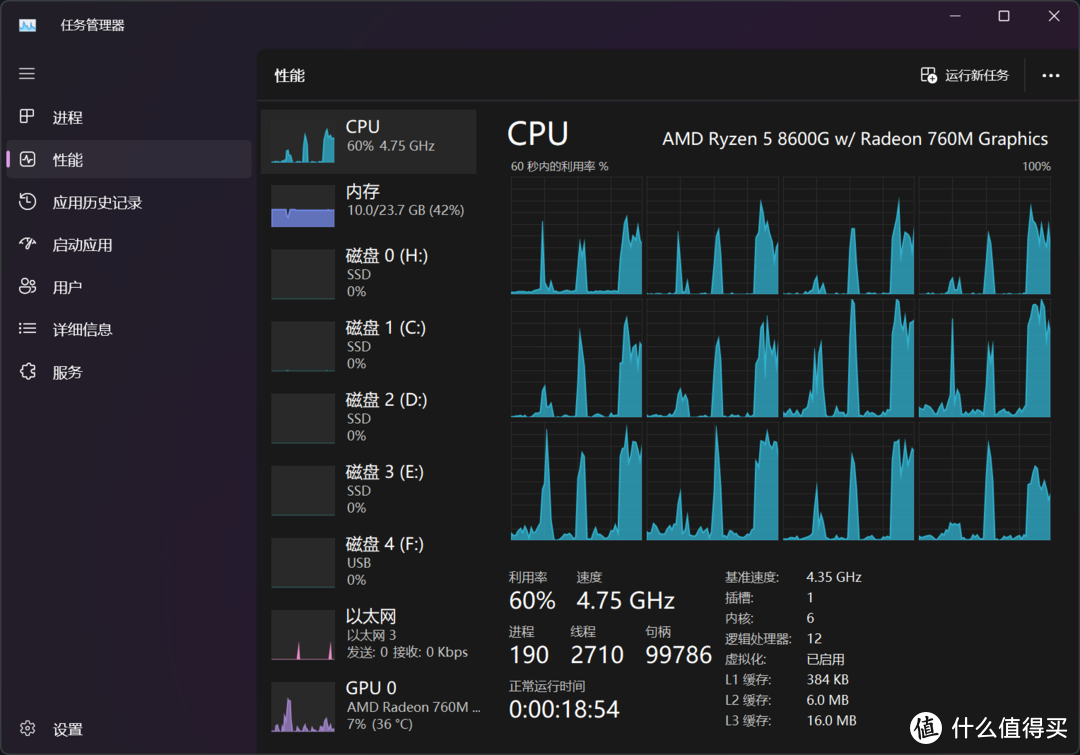1080x755 pixels.
Task: Click the L2 cache value 6.0 MB
Action: coord(827,700)
